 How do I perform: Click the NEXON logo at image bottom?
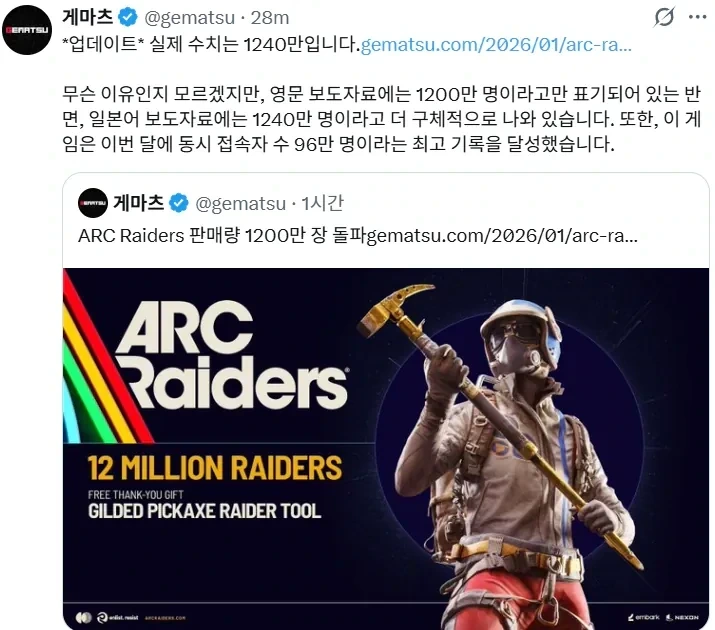[x=682, y=617]
